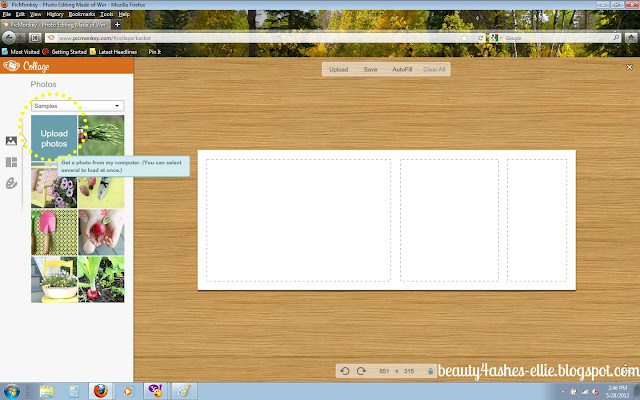The height and width of the screenshot is (400, 640).
Task: Select the garden shears on yellow photo
Action: tap(101, 192)
